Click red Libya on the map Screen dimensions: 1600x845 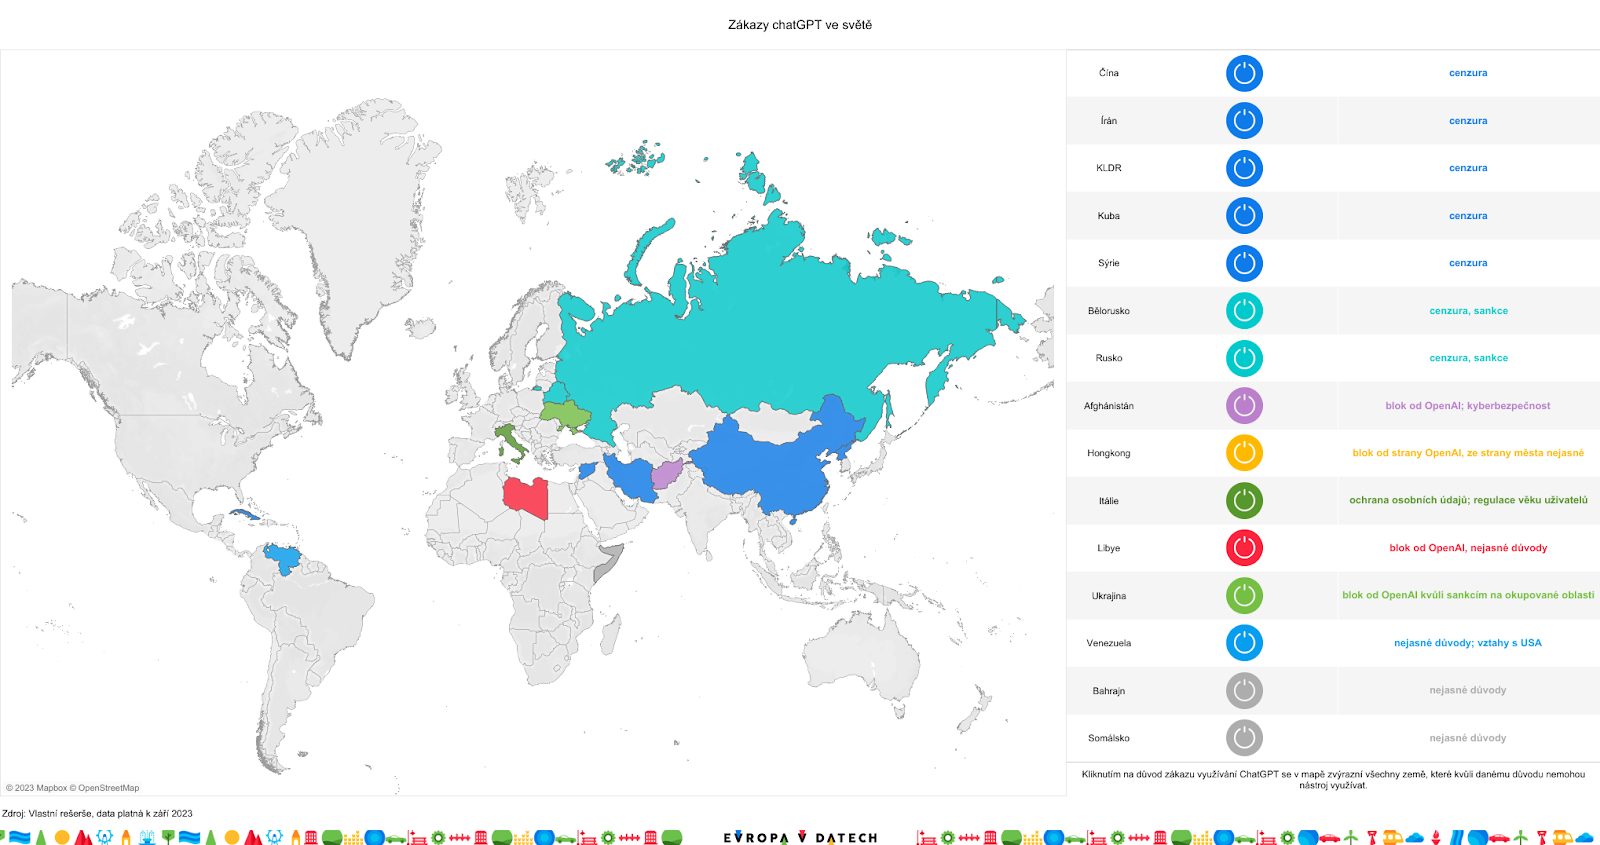pos(524,496)
